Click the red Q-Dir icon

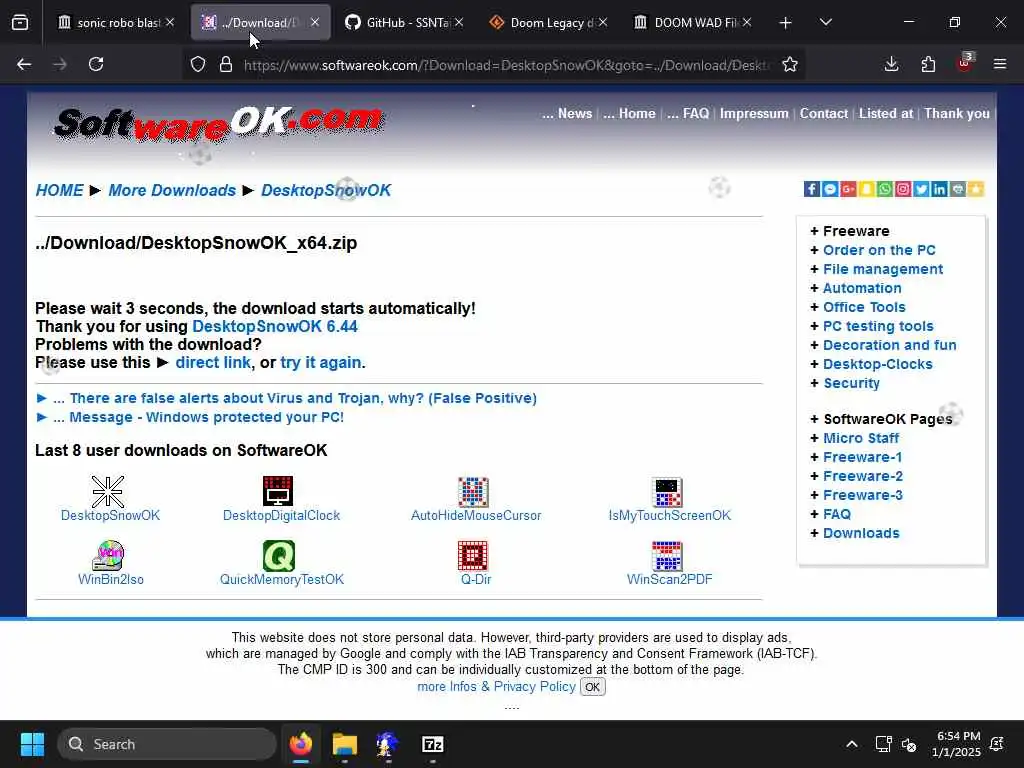click(473, 556)
